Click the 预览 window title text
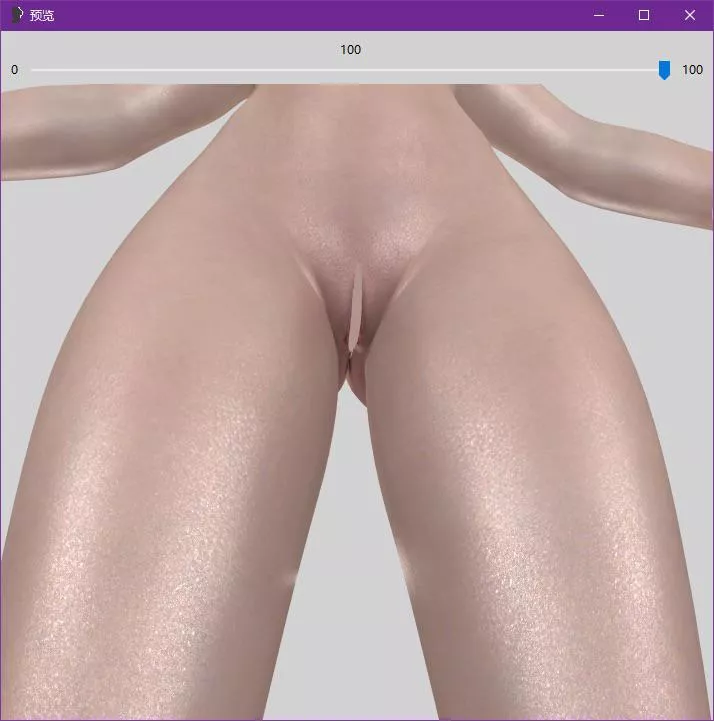The width and height of the screenshot is (714, 721). 42,15
